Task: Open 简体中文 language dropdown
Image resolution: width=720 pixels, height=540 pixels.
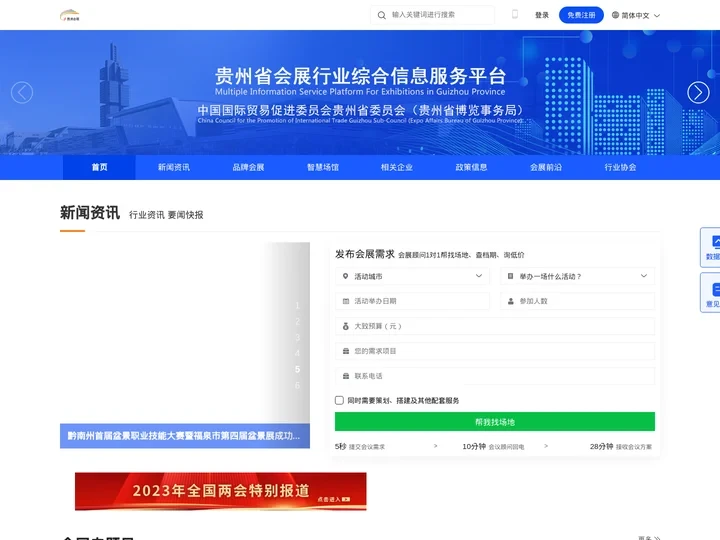Action: [636, 15]
